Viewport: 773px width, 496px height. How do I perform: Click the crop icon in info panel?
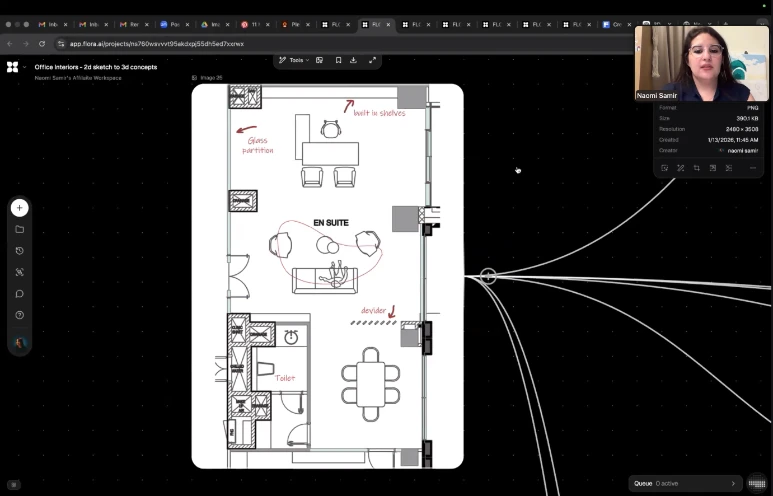(x=696, y=168)
